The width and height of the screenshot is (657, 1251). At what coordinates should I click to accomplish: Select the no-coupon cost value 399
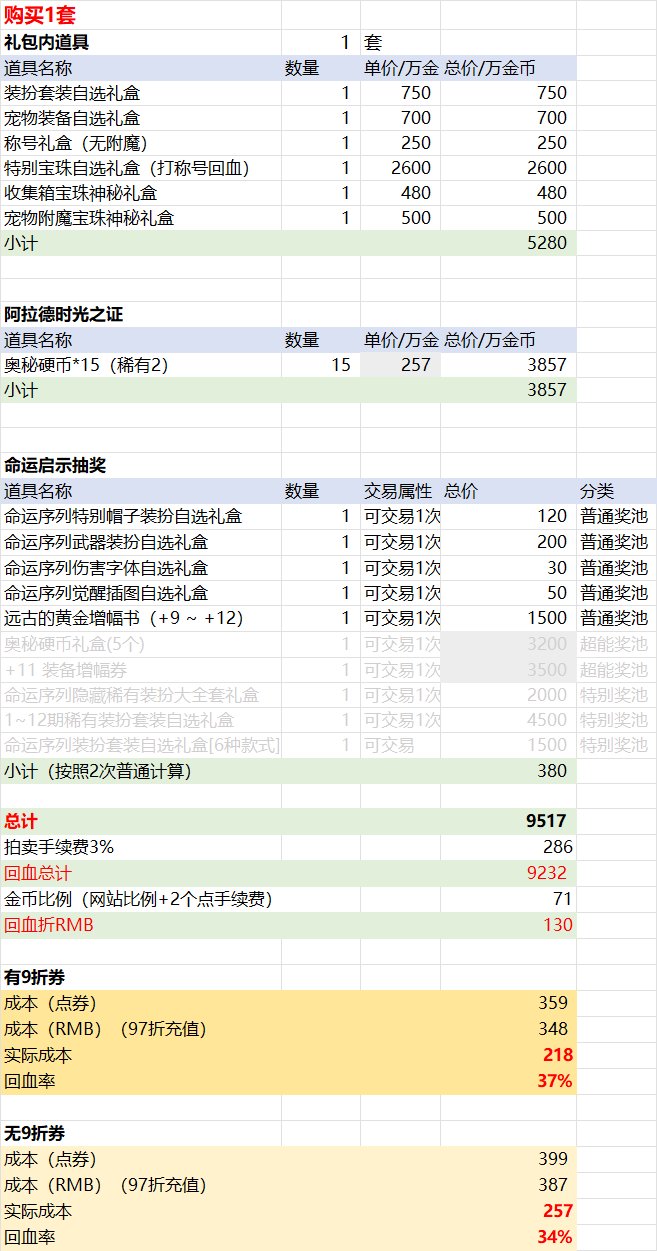(x=552, y=1159)
